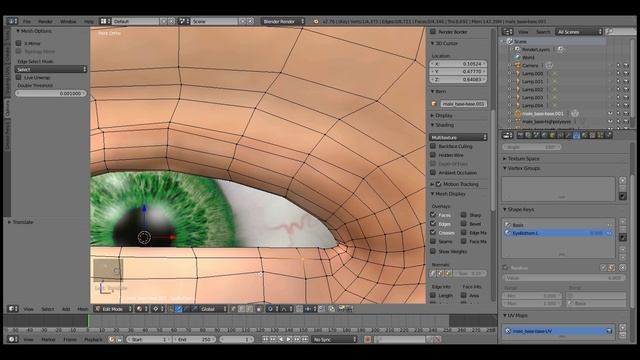Click the Blender render engine logo icon
The image size is (640, 360).
tap(316, 21)
